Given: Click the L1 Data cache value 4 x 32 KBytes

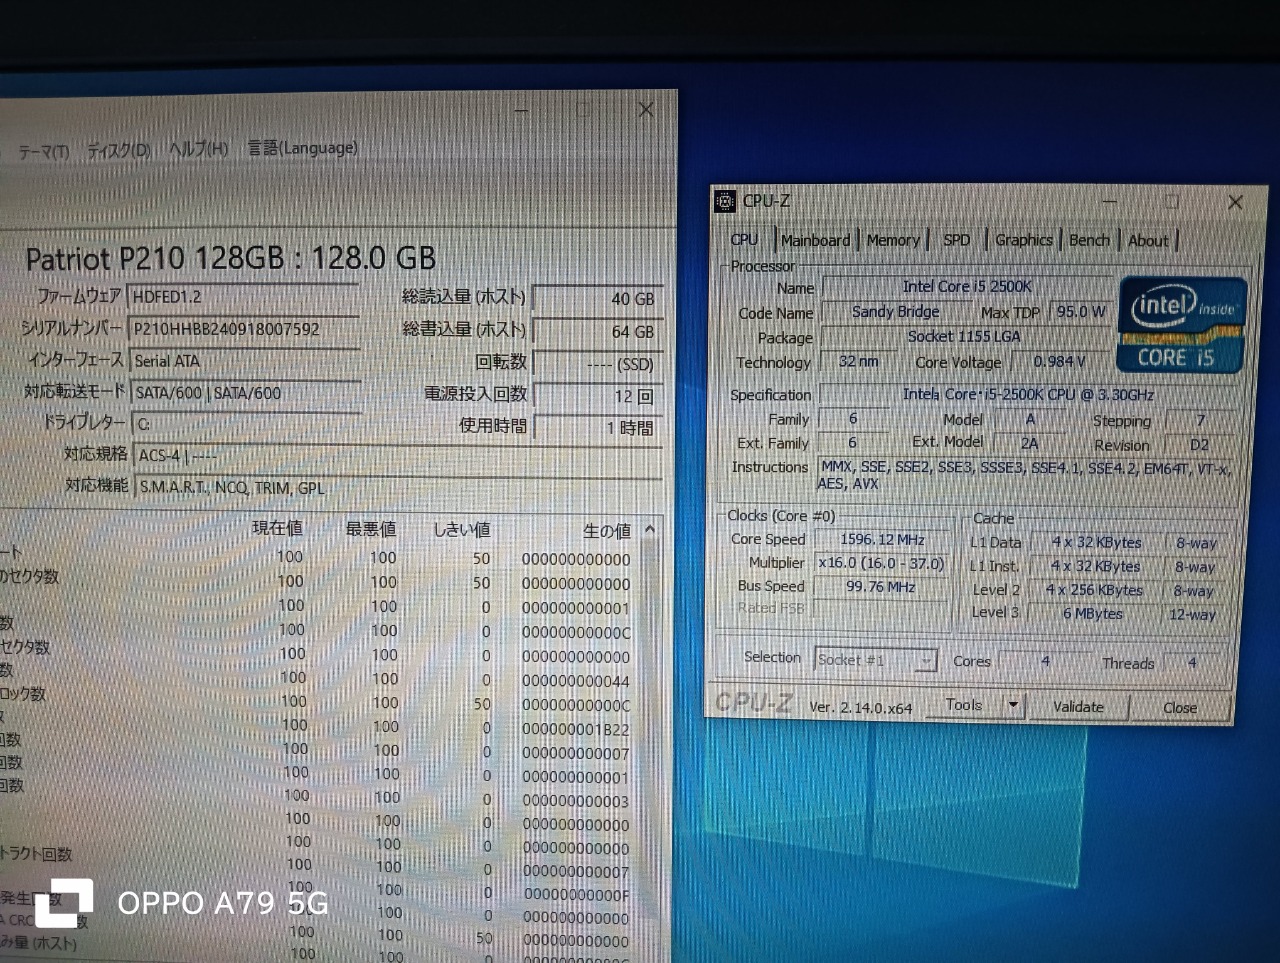Looking at the screenshot, I should coord(1096,542).
